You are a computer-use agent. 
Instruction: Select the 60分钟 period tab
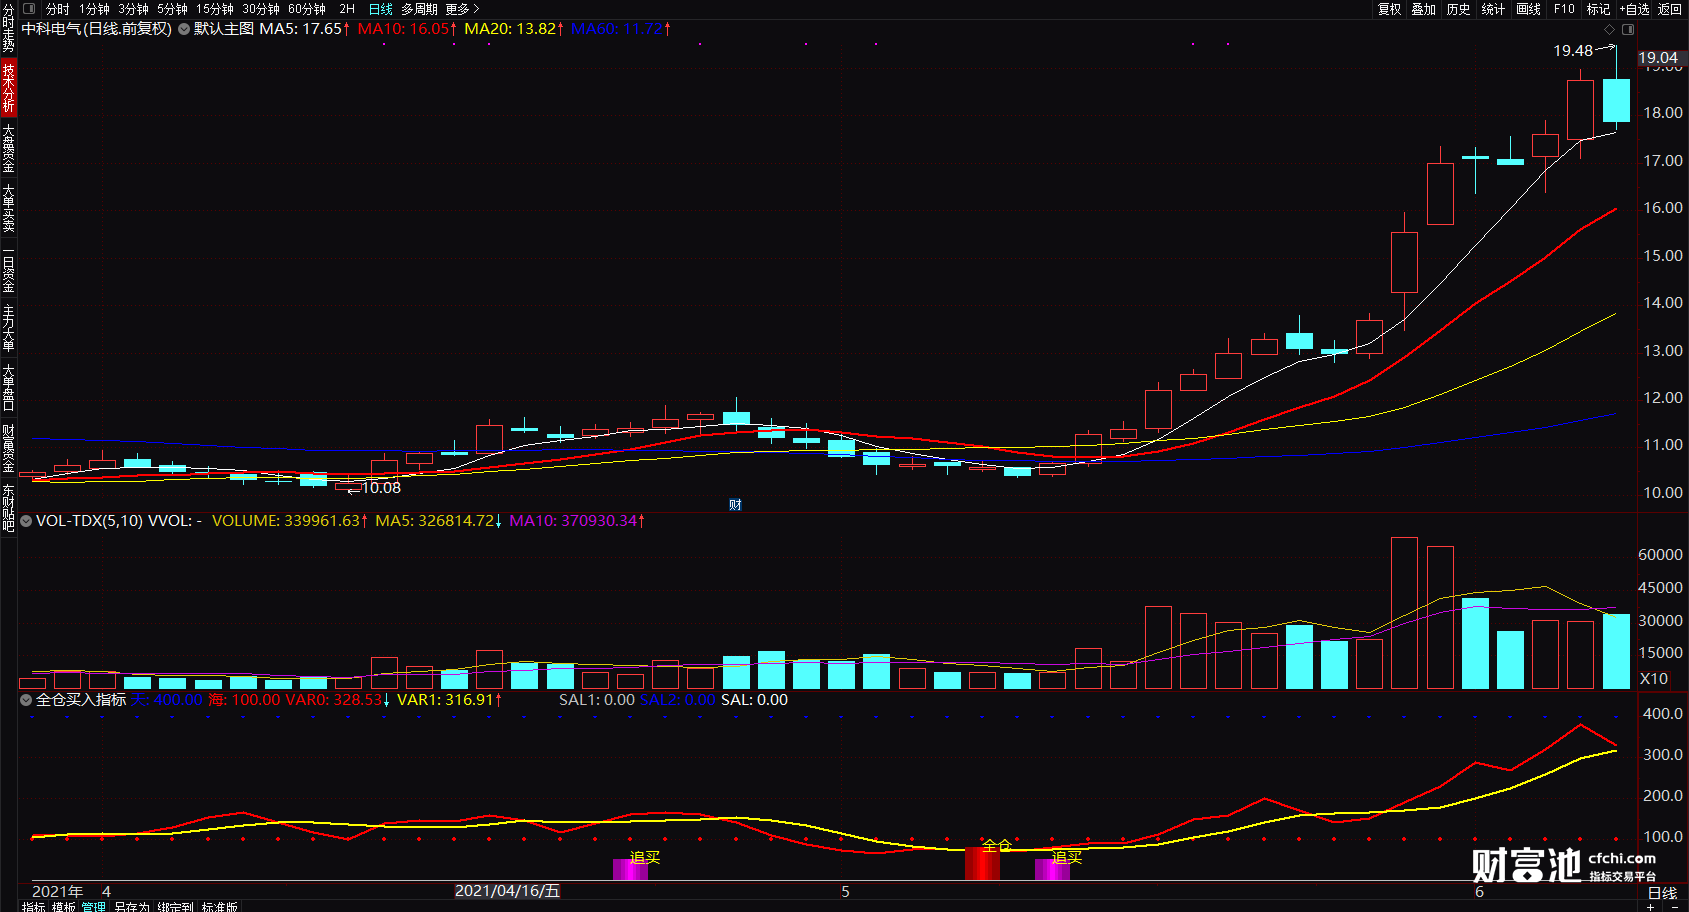(307, 9)
